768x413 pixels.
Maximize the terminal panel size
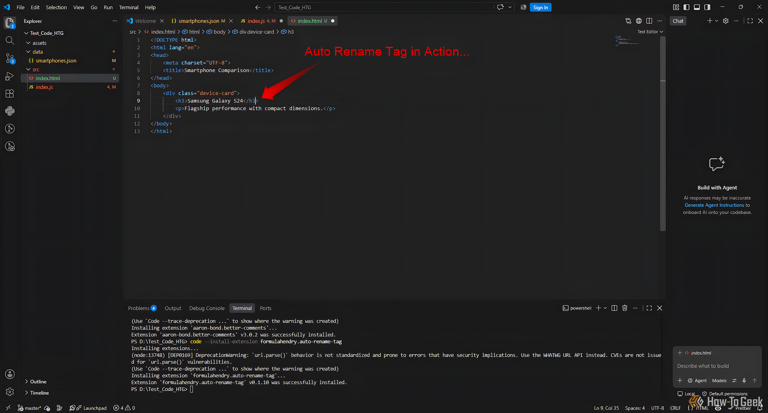(649, 308)
